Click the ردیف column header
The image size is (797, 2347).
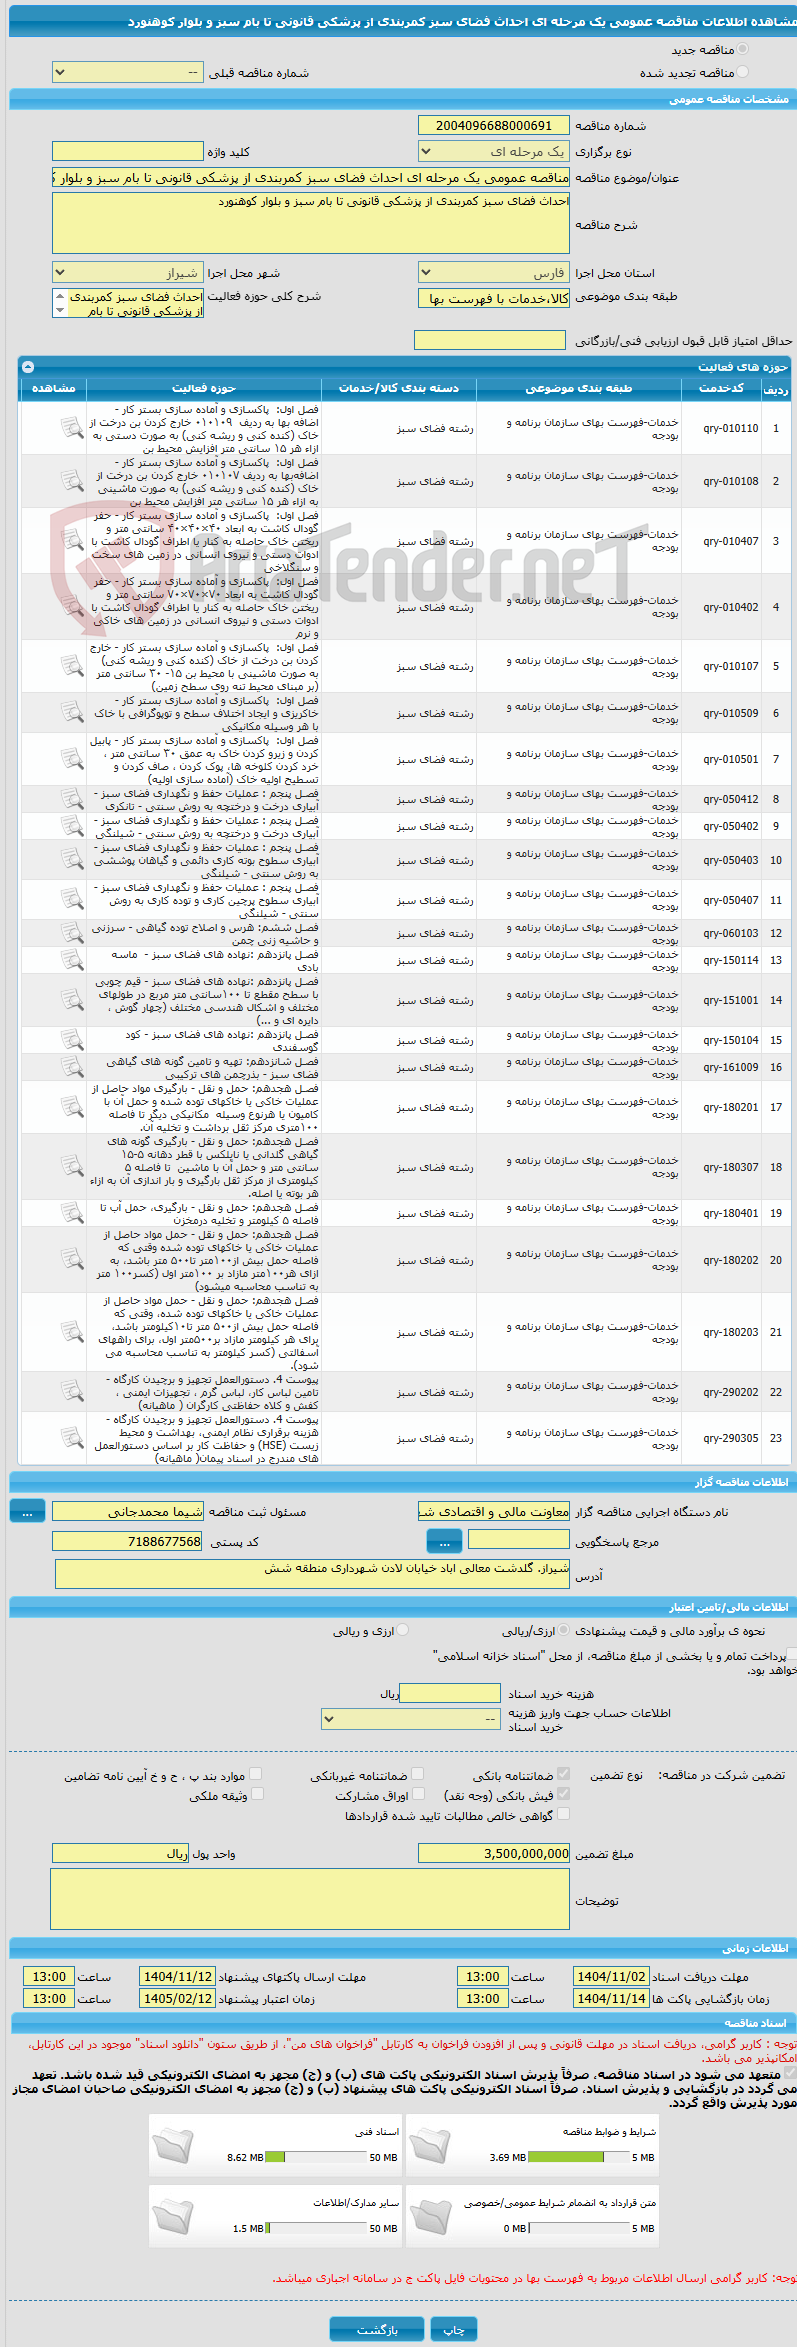[x=776, y=389]
